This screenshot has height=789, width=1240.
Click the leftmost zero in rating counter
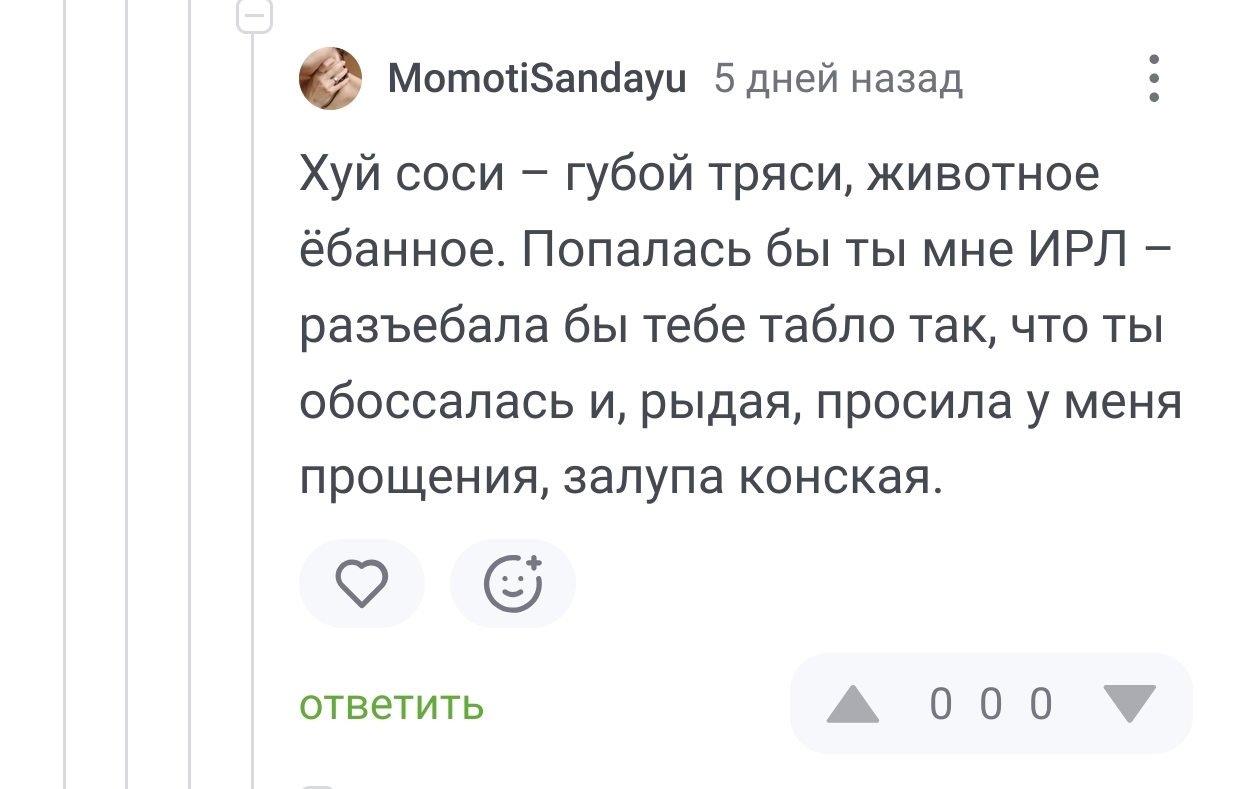pos(940,704)
